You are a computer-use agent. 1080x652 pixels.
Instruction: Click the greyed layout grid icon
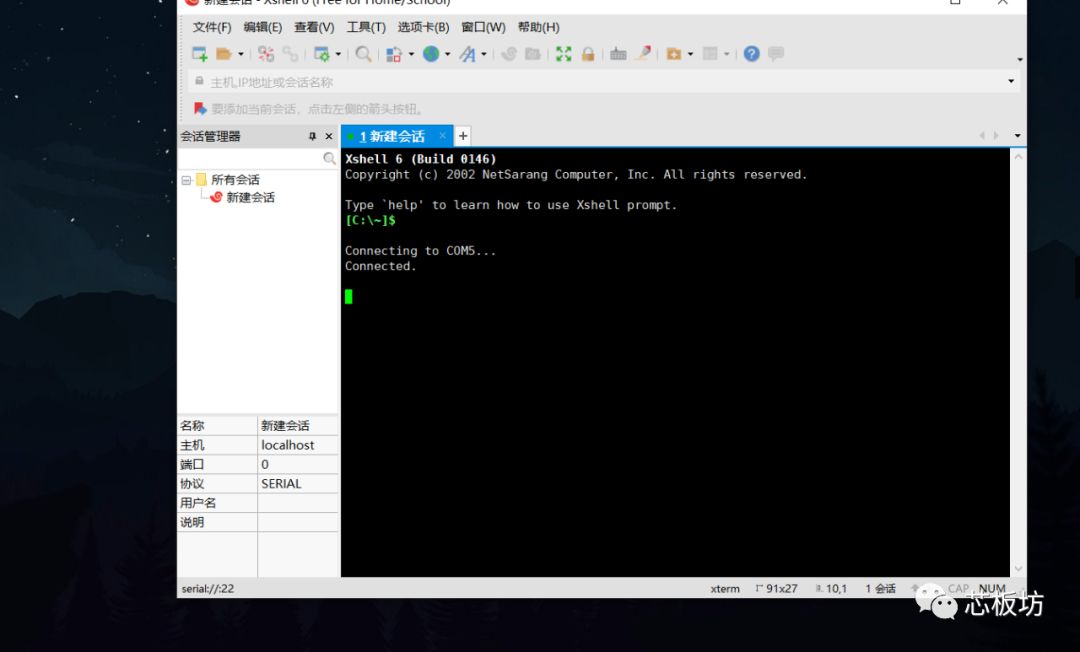[x=710, y=54]
